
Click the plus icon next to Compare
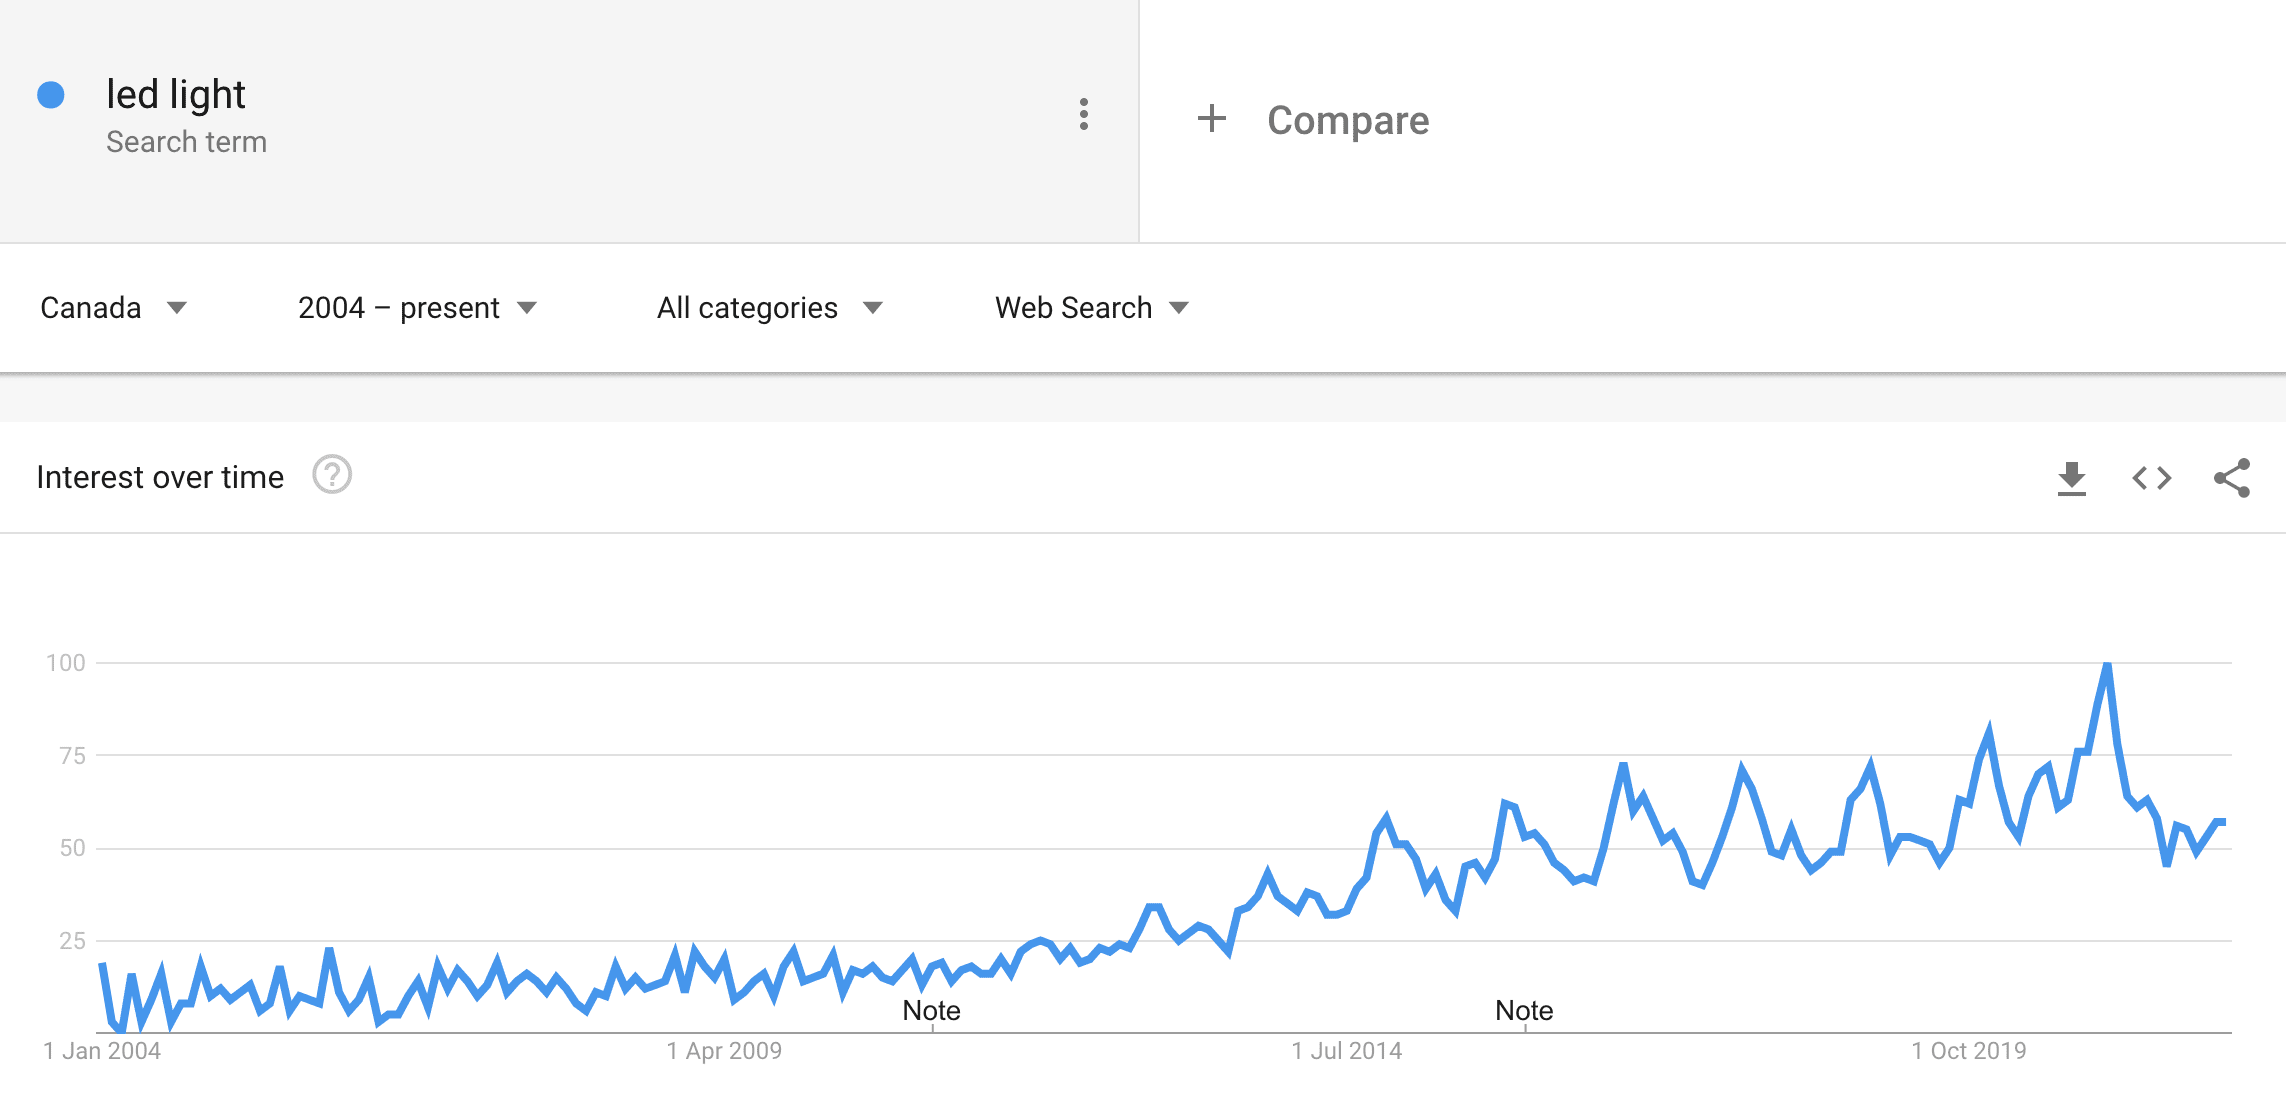pos(1211,119)
